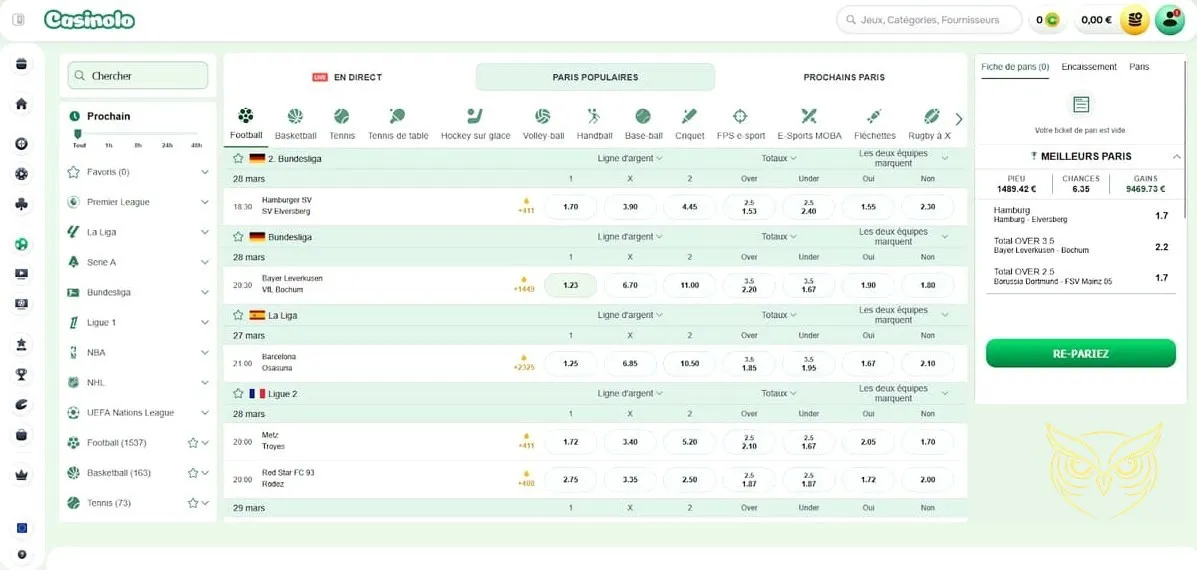Select the Basketball sport icon
Image resolution: width=1197 pixels, height=570 pixels.
coord(295,117)
